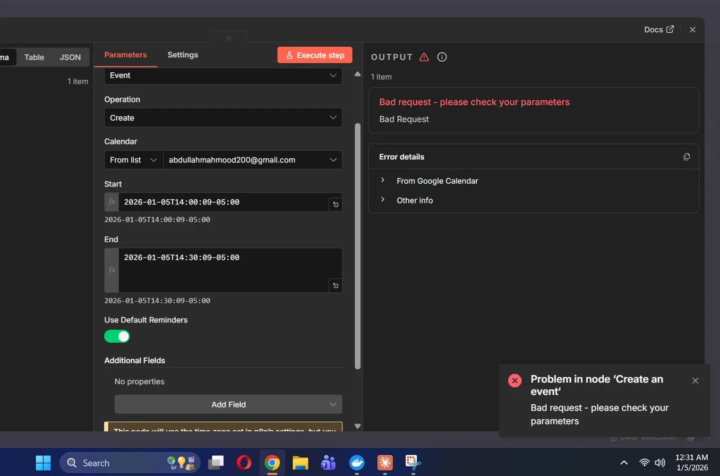Toggle fx expression mode for End
Screen dimensions: 720x476
[112, 270]
